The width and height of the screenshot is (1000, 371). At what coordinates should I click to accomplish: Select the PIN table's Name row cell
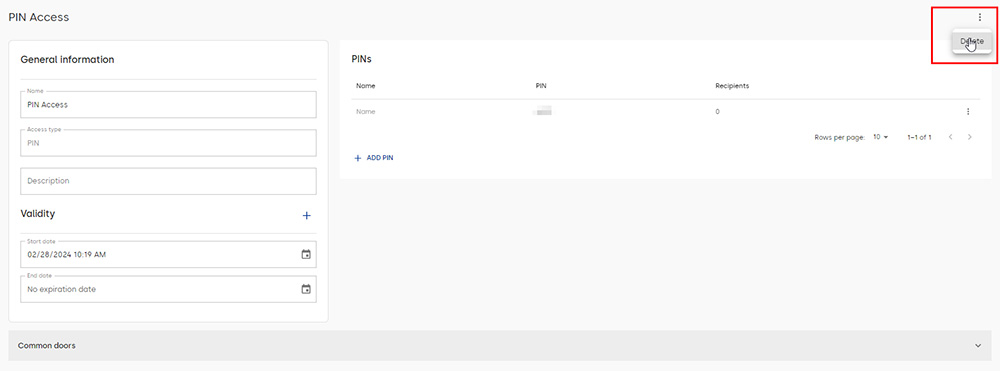365,112
